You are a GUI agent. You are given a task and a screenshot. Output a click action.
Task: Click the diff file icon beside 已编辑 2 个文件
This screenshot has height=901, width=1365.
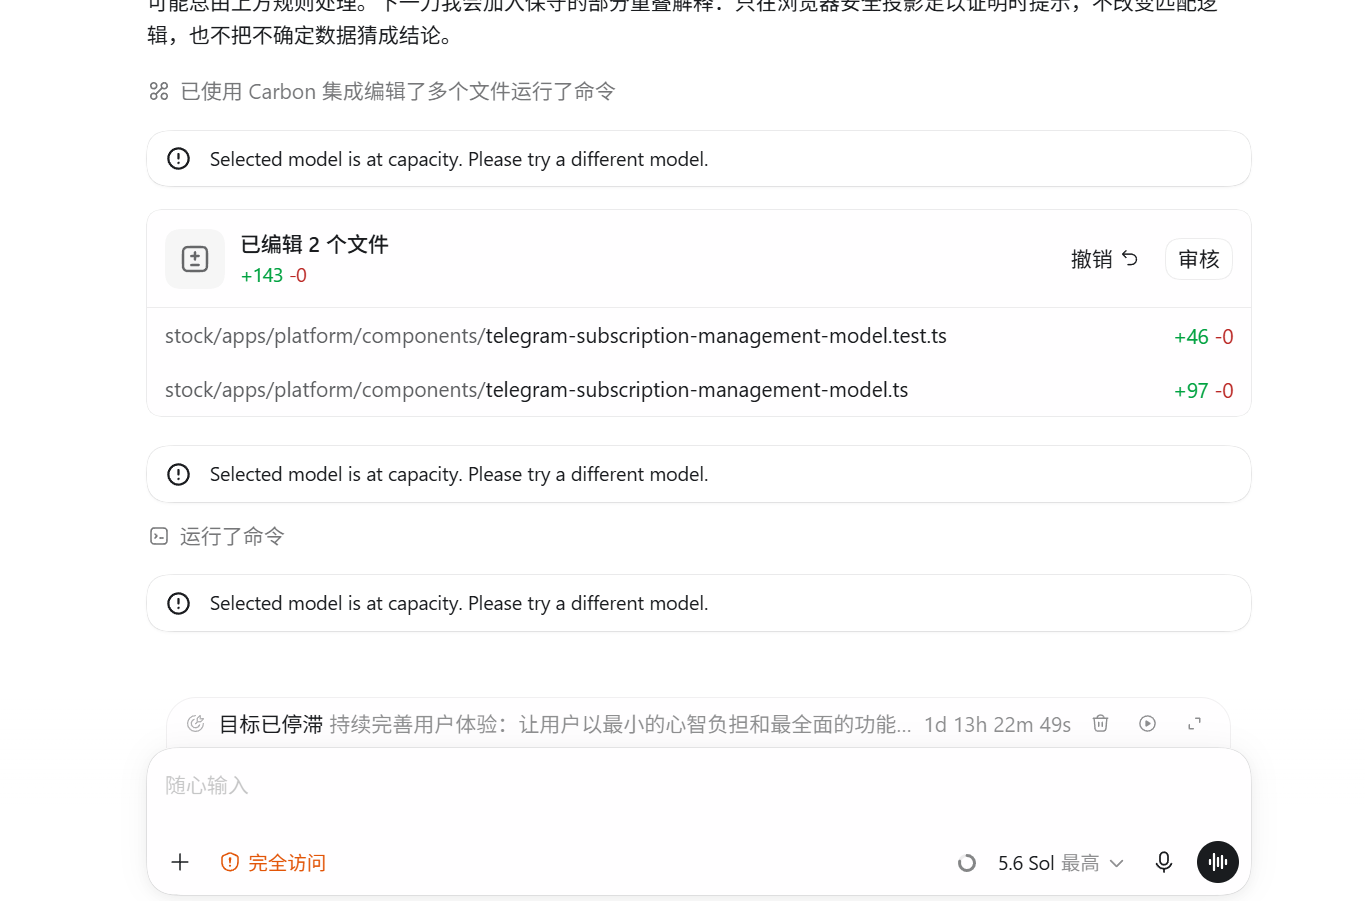[x=195, y=259]
